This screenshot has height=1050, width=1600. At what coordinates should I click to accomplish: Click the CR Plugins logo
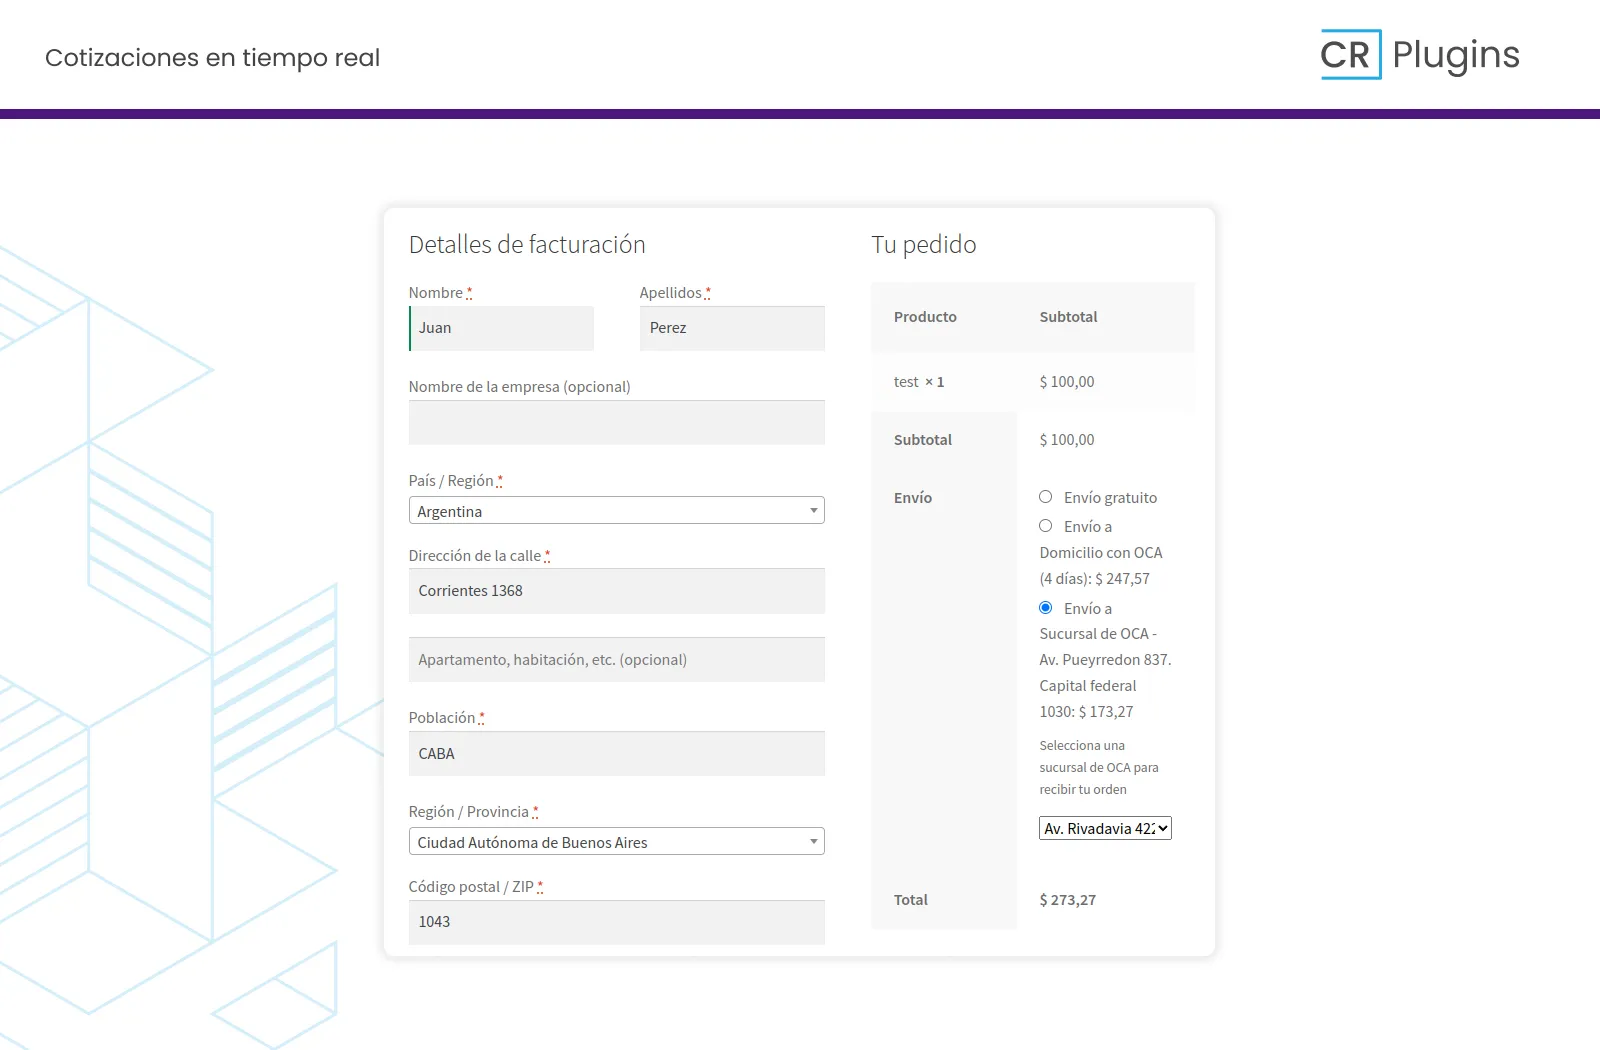point(1419,55)
